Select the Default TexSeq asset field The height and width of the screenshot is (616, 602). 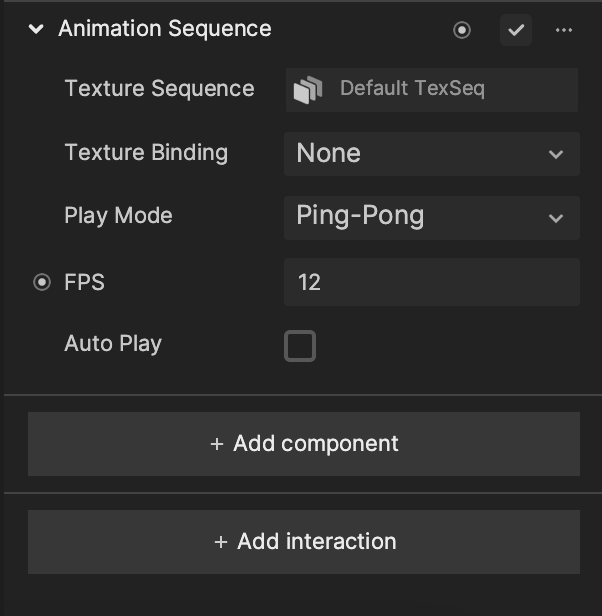(x=432, y=90)
